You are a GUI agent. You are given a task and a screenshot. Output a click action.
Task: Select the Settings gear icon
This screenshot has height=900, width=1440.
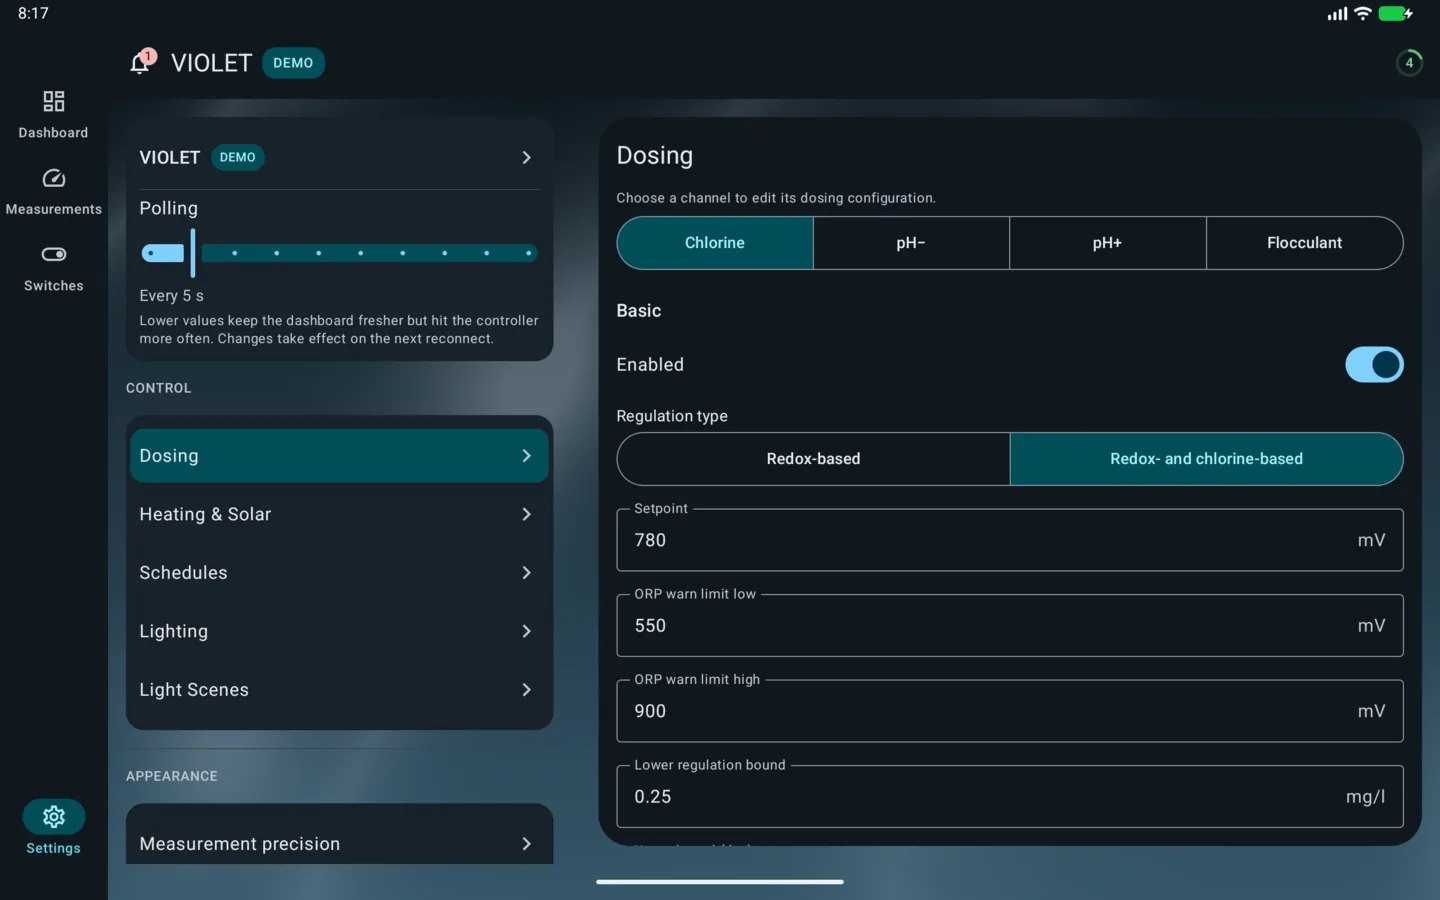54,817
